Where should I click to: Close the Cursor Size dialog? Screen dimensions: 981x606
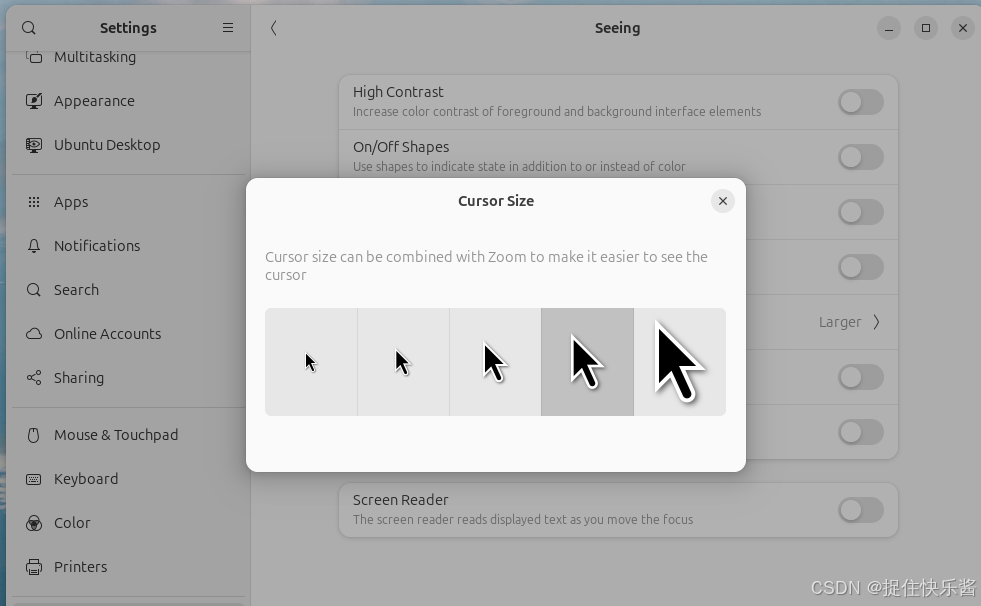[723, 201]
